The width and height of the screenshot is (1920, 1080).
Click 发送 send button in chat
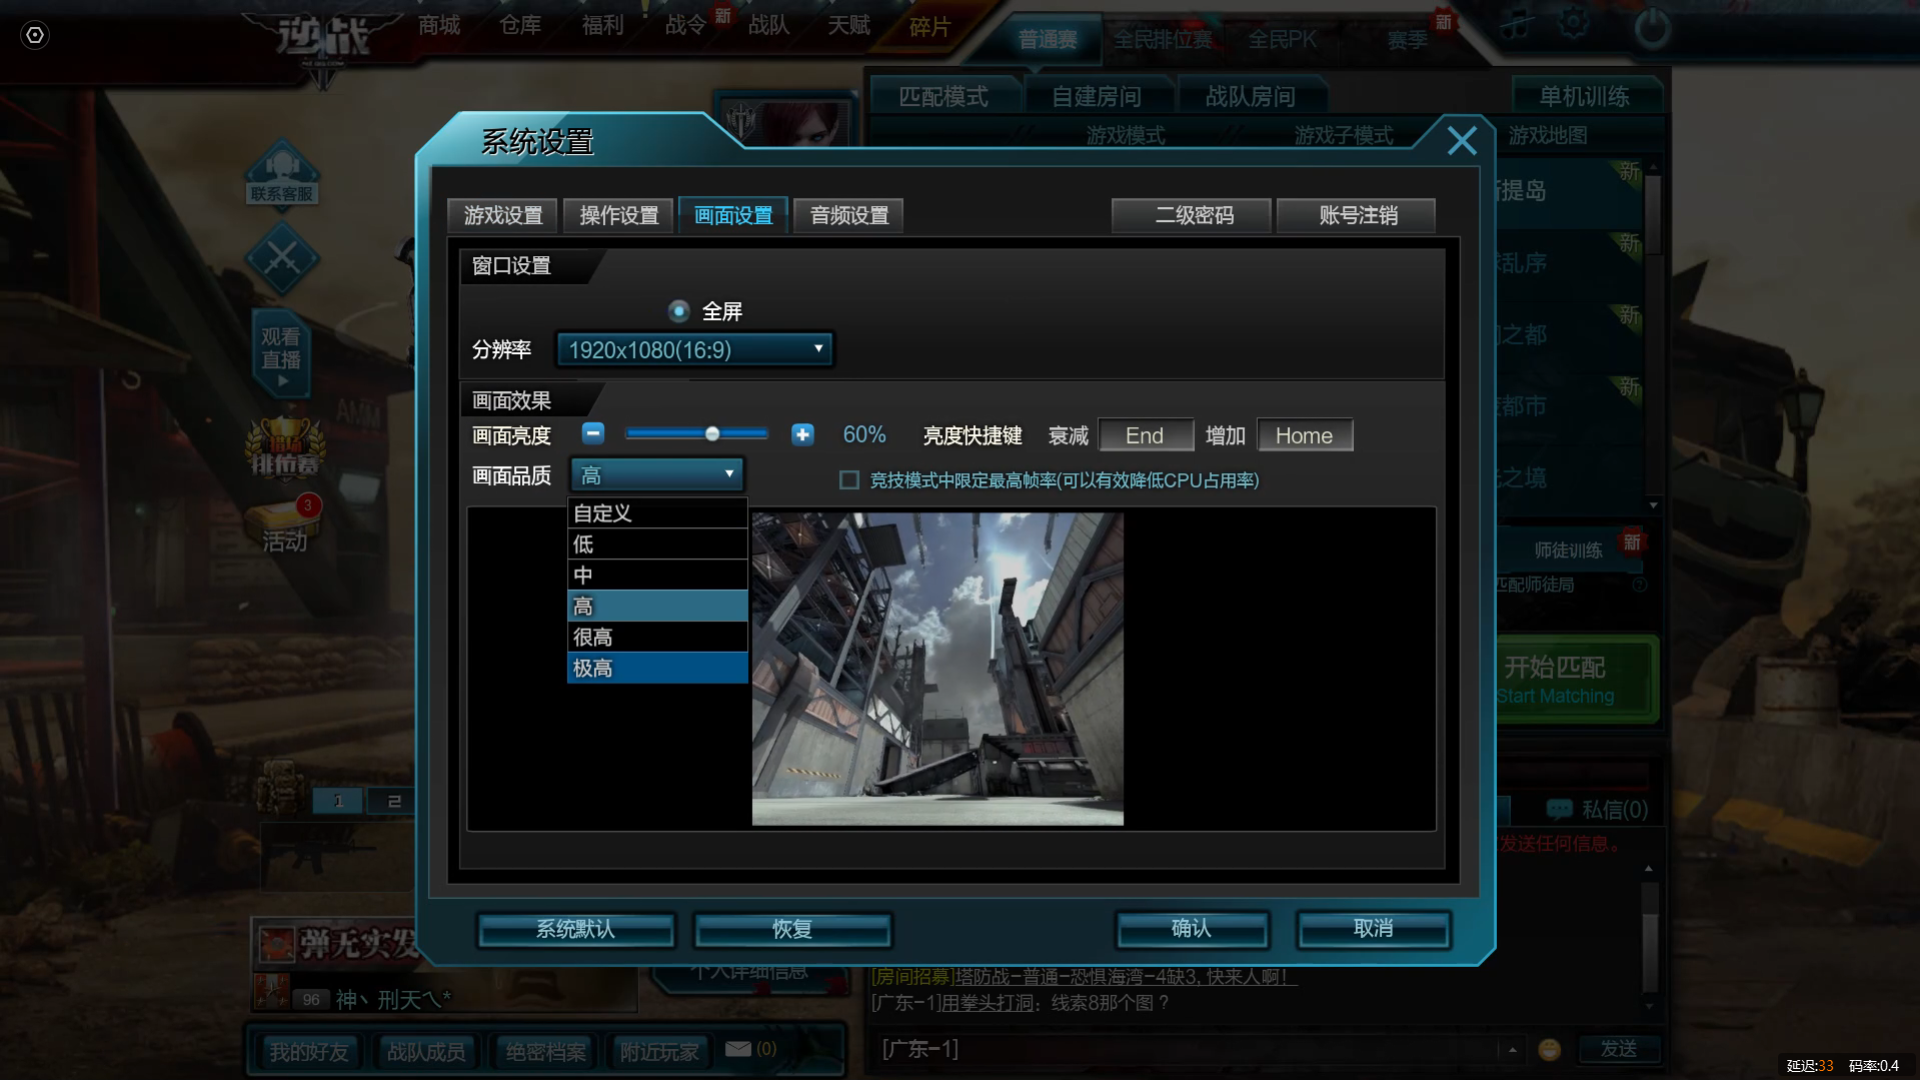[x=1619, y=1048]
